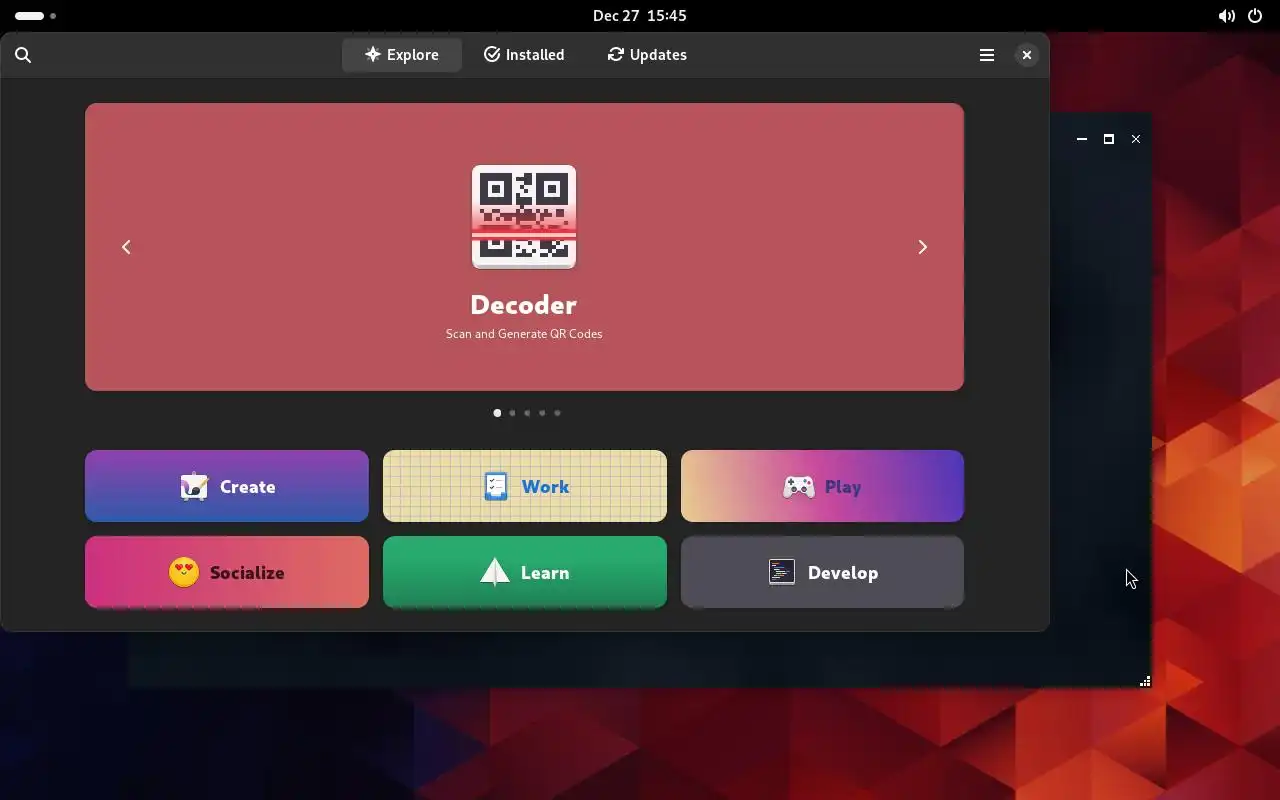
Task: Open the Decoder QR code app icon
Action: point(524,217)
